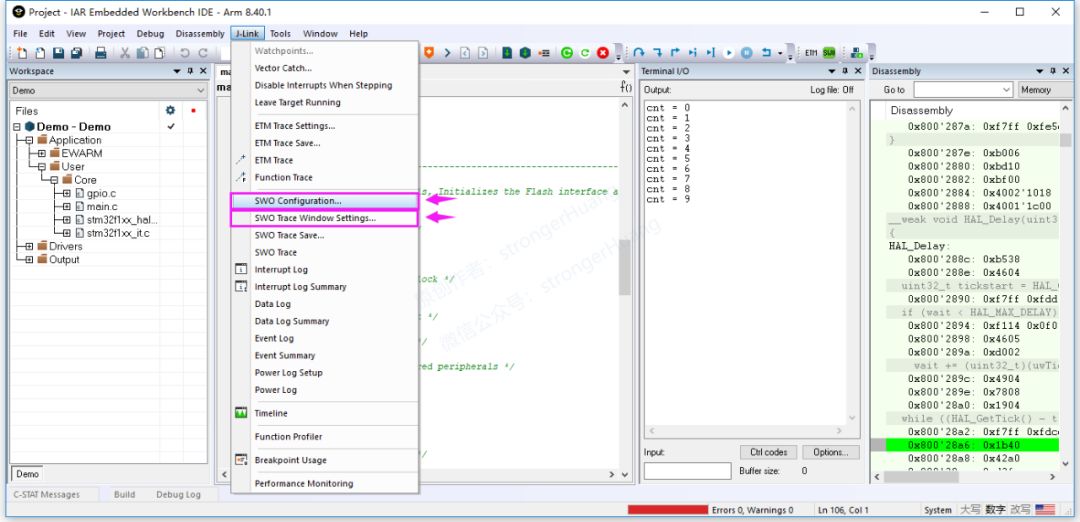Viewport: 1080px width, 522px height.
Task: Open the Tools menu
Action: 280,33
